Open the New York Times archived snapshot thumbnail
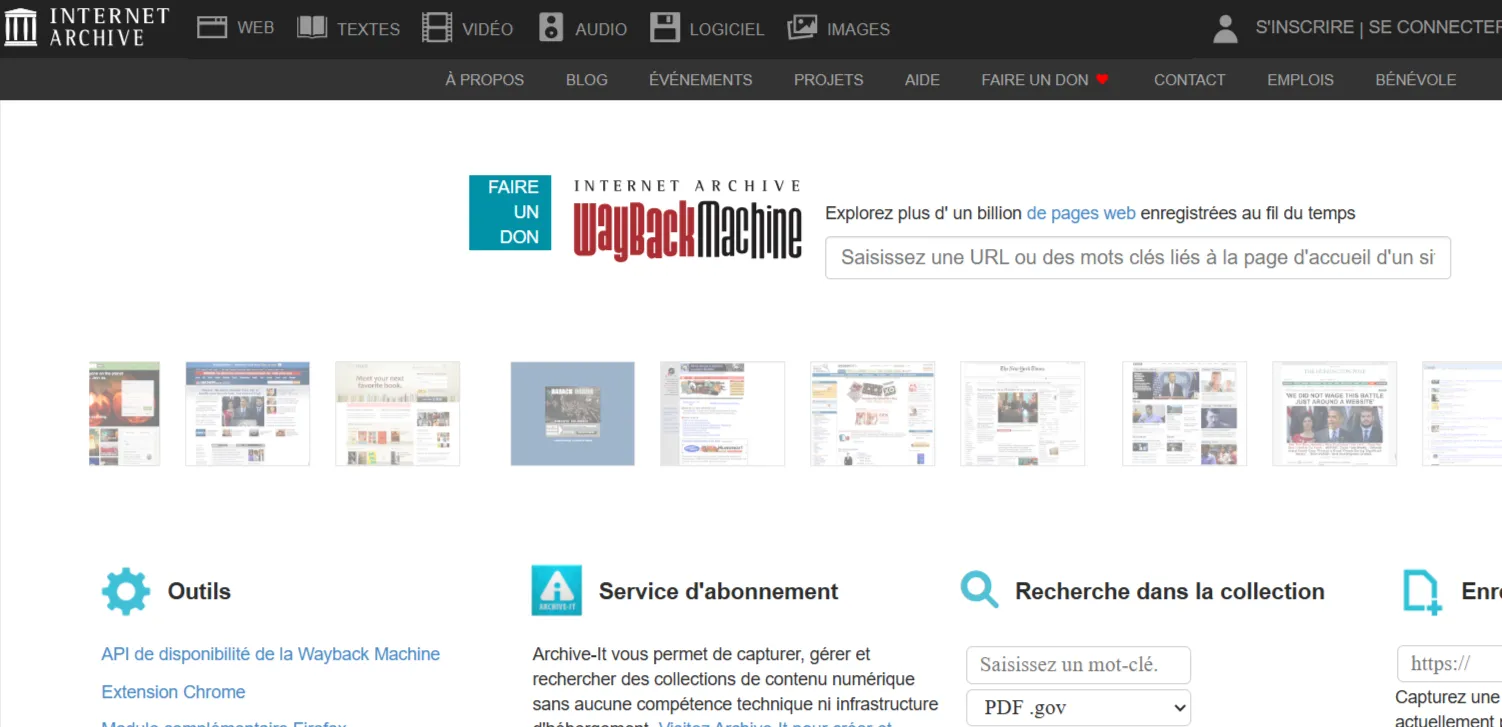The image size is (1502, 727). (x=1022, y=413)
